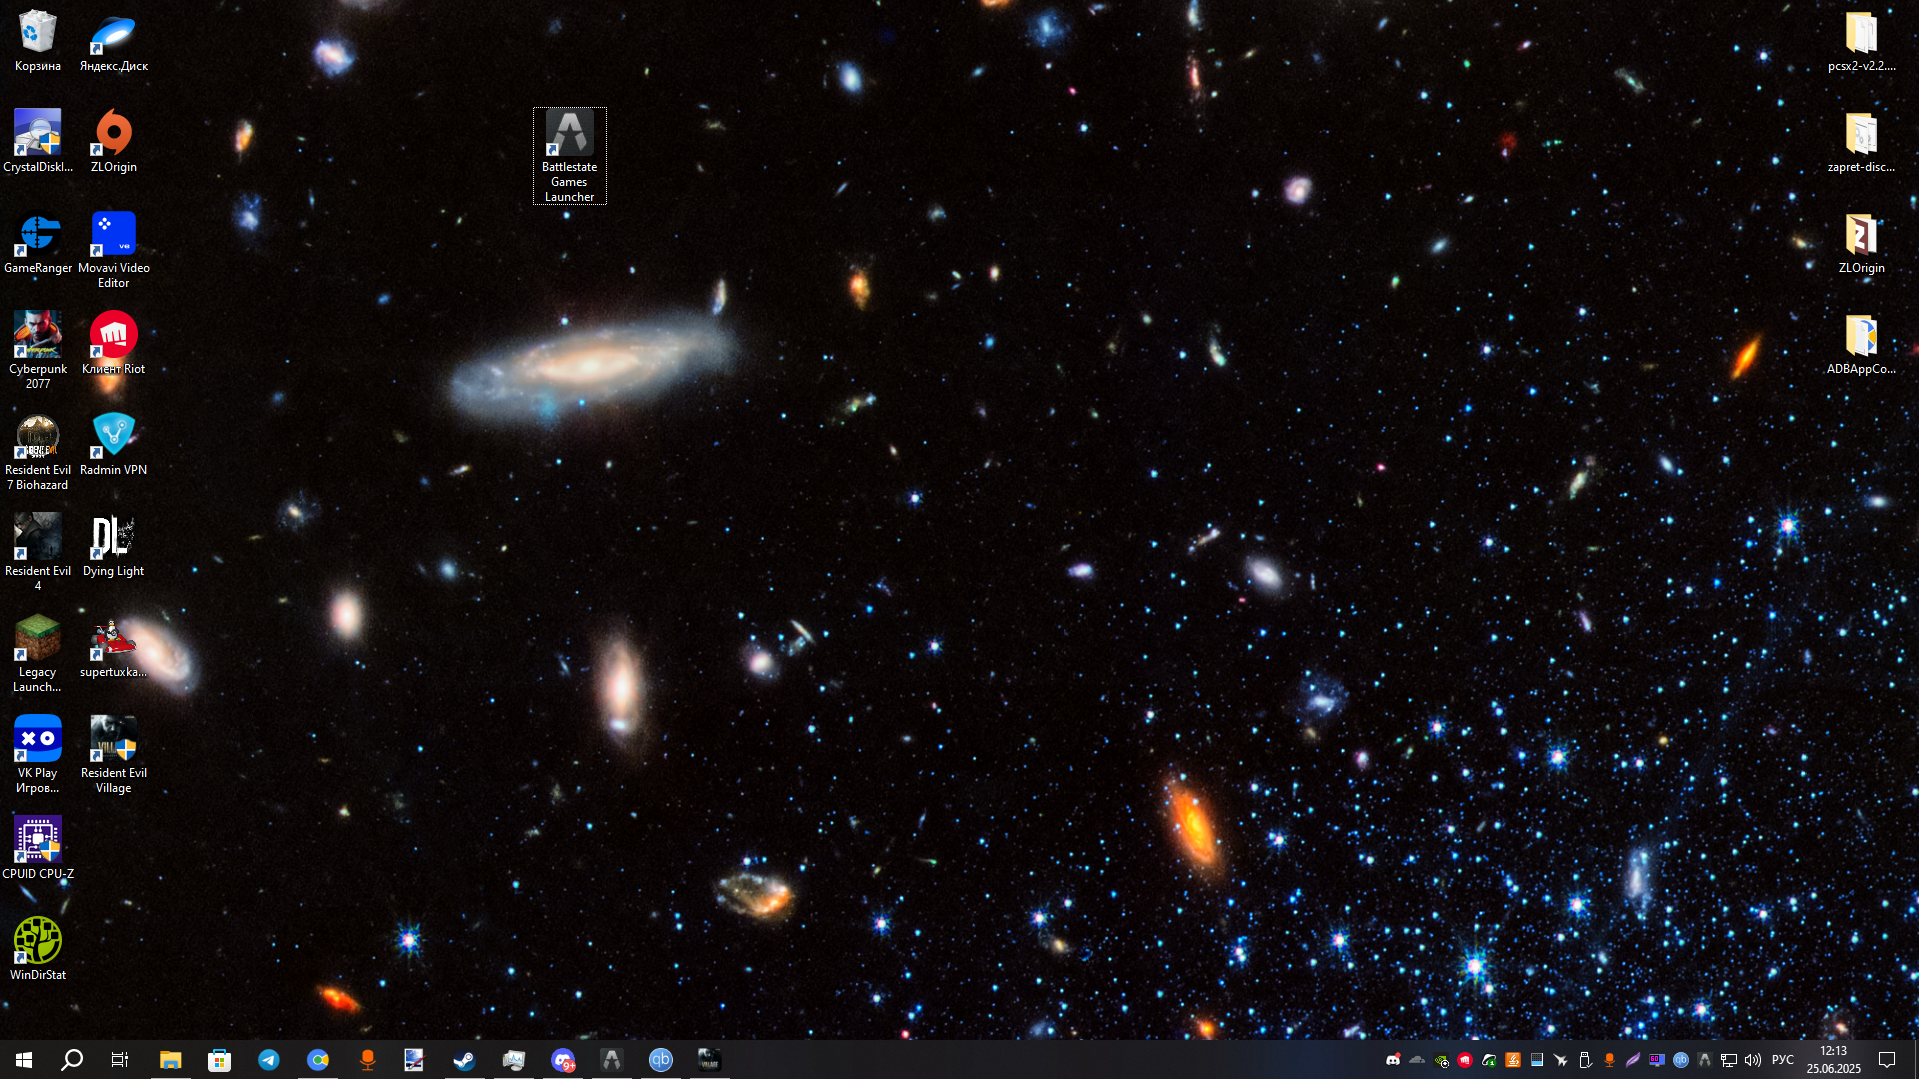Open Task View on taskbar
1919x1079 pixels.
(x=120, y=1060)
